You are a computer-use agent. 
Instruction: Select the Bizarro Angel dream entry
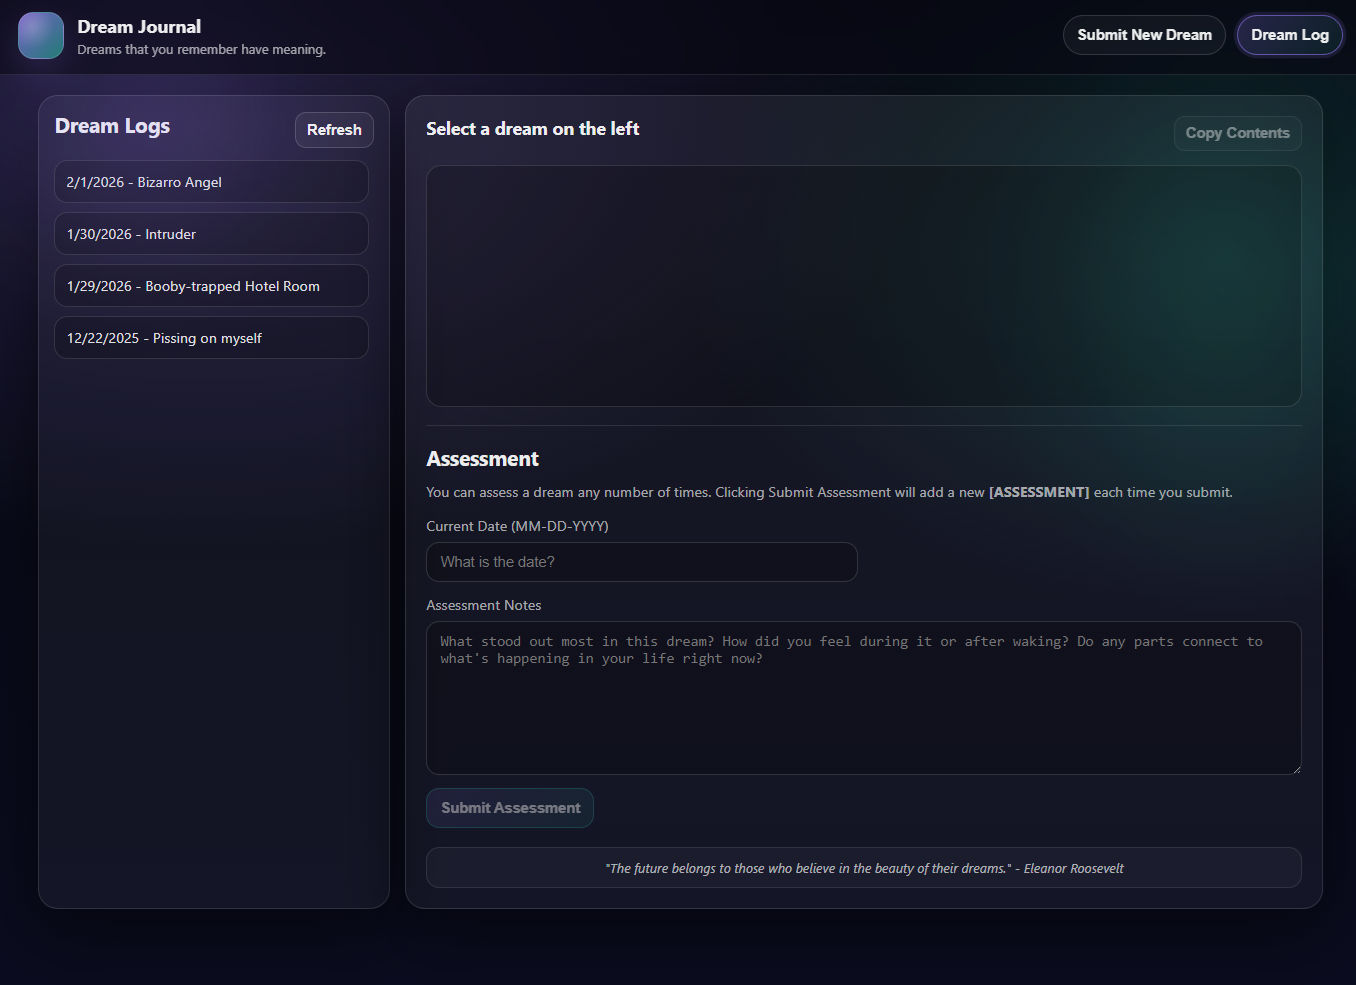click(211, 182)
